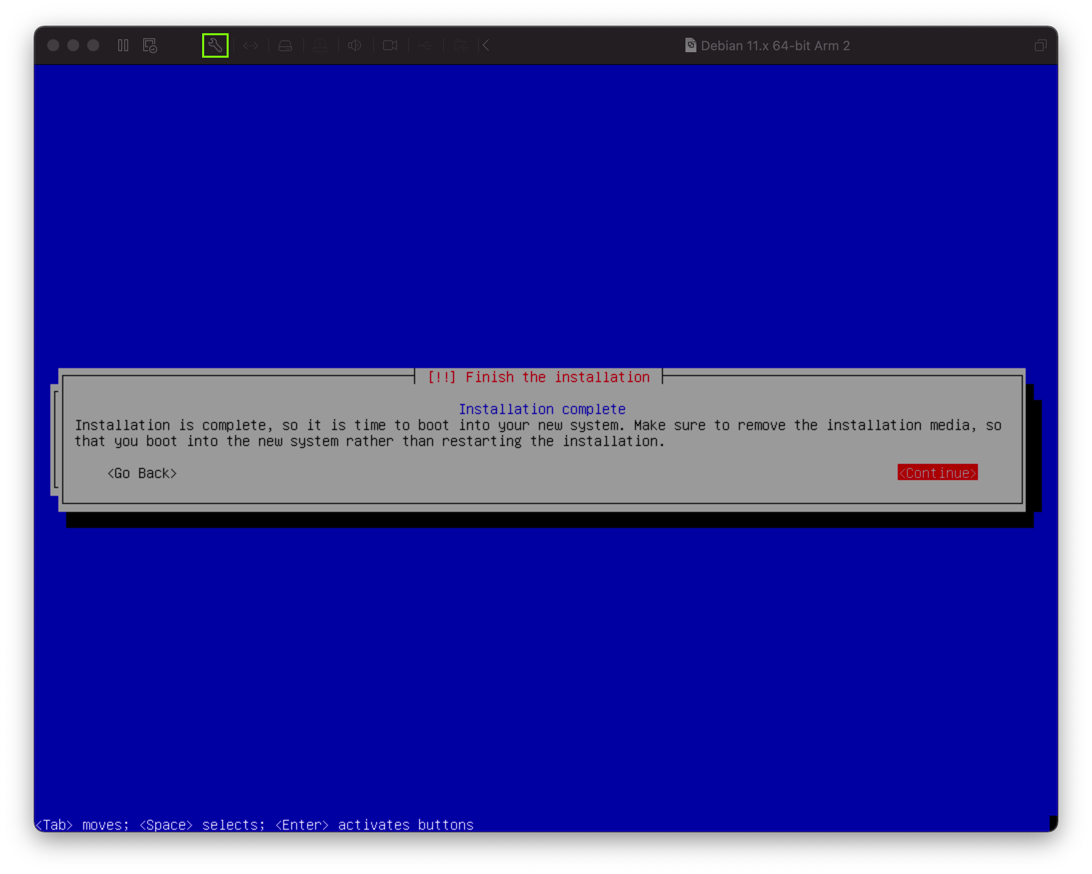Activate the Continue button
The height and width of the screenshot is (874, 1092).
(x=937, y=473)
